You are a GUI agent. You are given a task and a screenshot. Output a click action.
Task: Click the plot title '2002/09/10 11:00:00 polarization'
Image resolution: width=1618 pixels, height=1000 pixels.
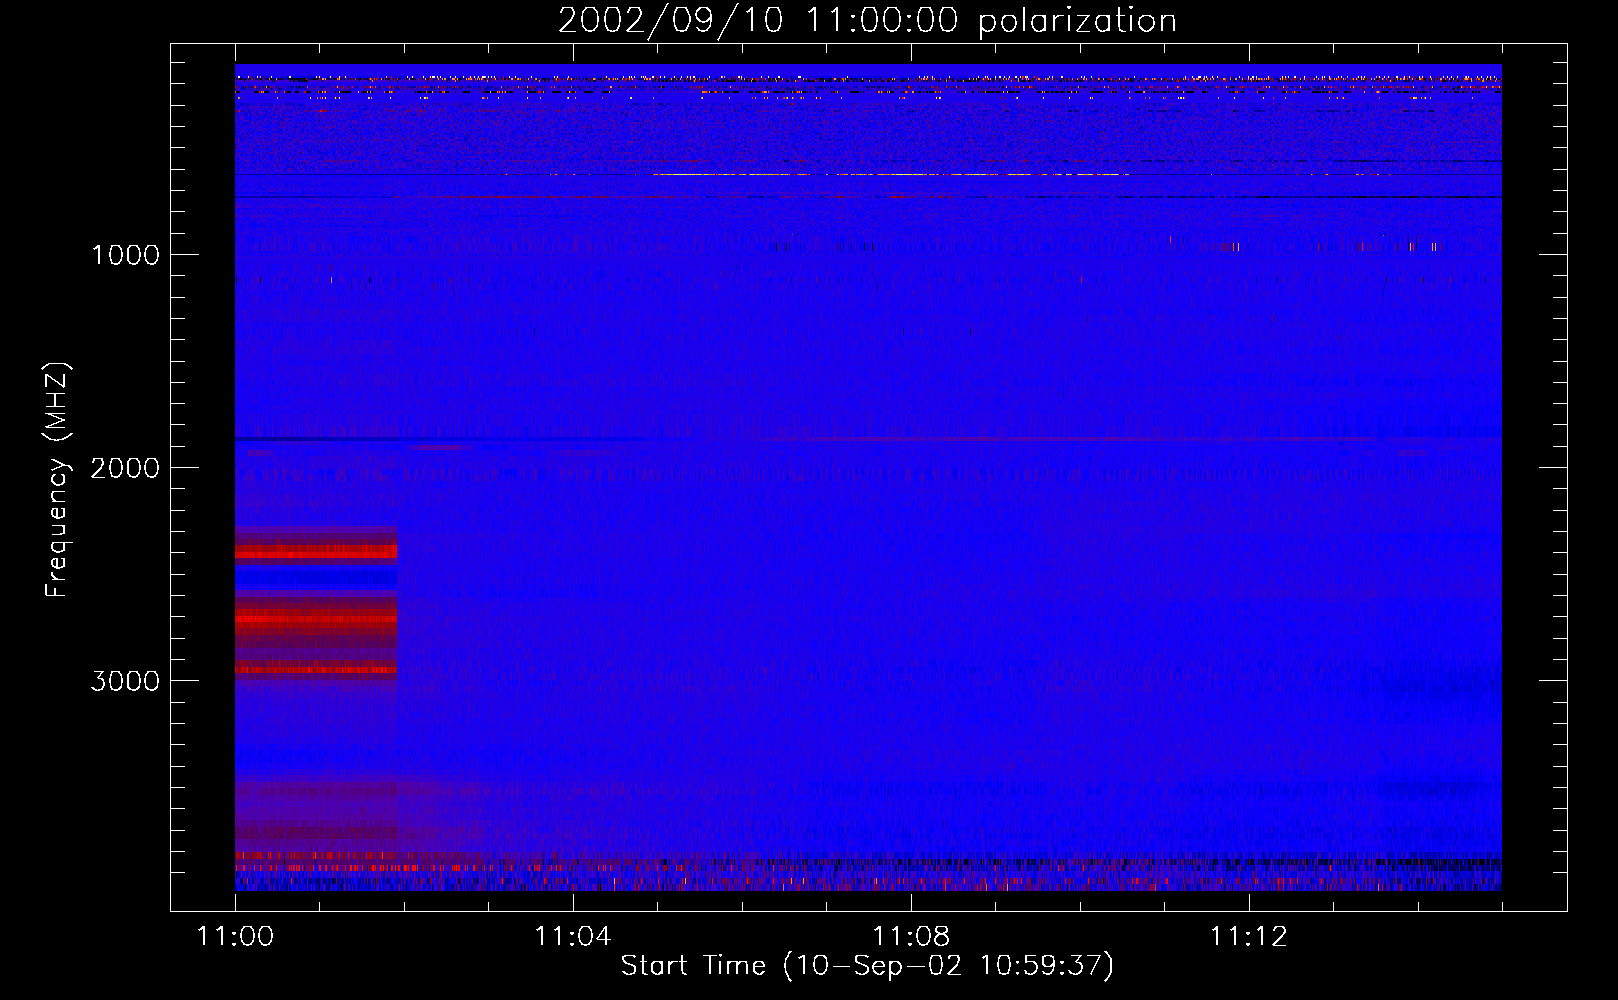point(867,21)
